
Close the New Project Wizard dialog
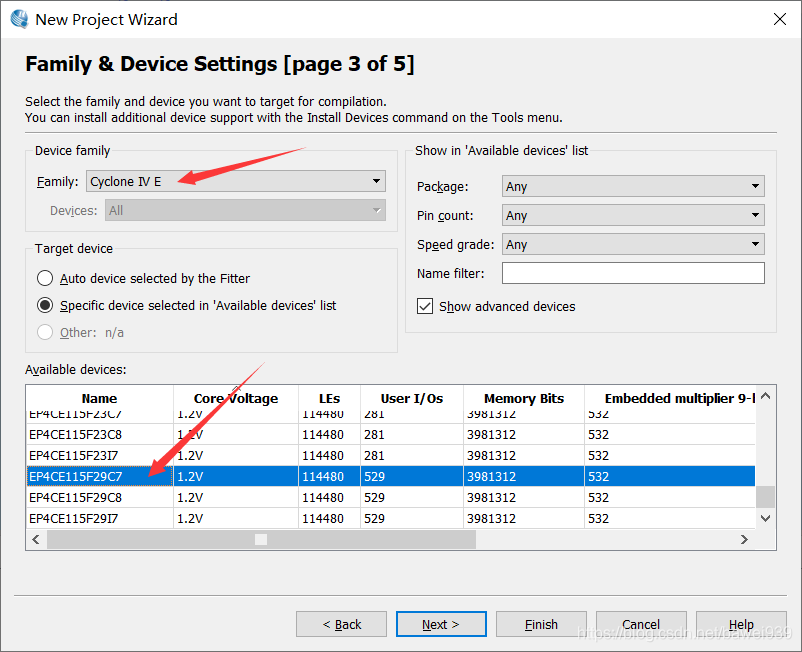[779, 19]
